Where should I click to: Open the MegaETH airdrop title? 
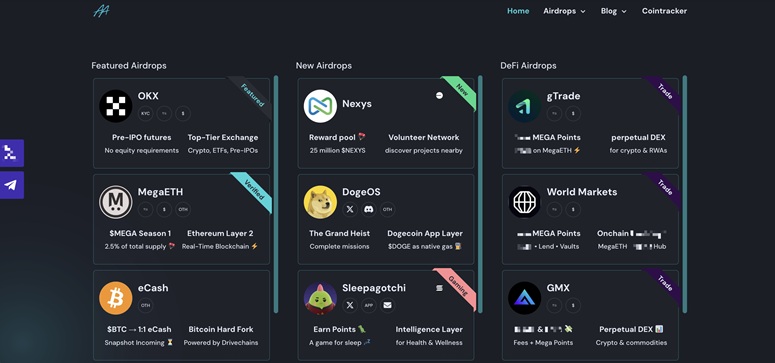coord(161,192)
